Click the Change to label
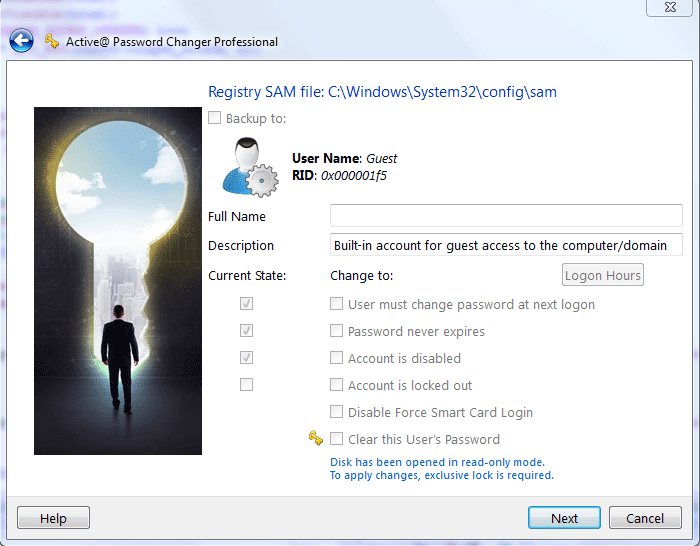The image size is (700, 546). click(x=362, y=275)
